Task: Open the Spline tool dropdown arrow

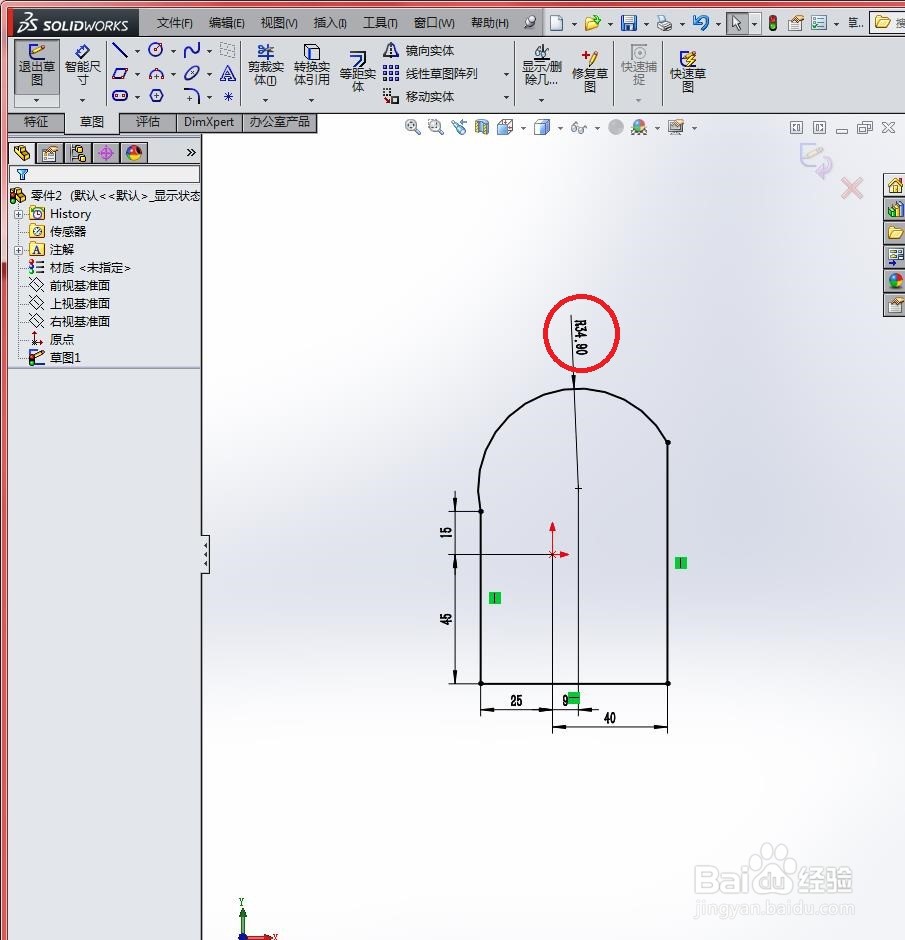Action: (x=209, y=52)
